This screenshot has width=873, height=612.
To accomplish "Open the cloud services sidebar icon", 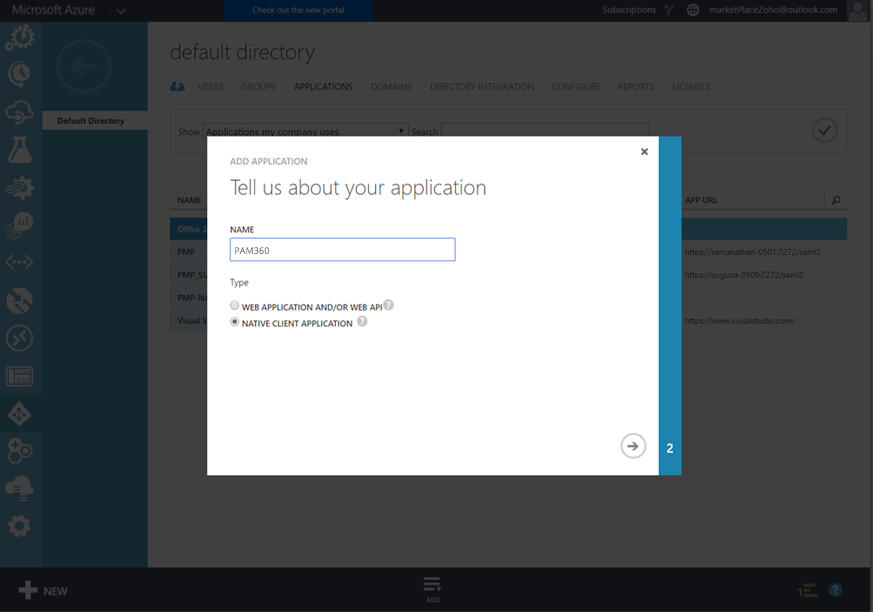I will click(x=19, y=112).
